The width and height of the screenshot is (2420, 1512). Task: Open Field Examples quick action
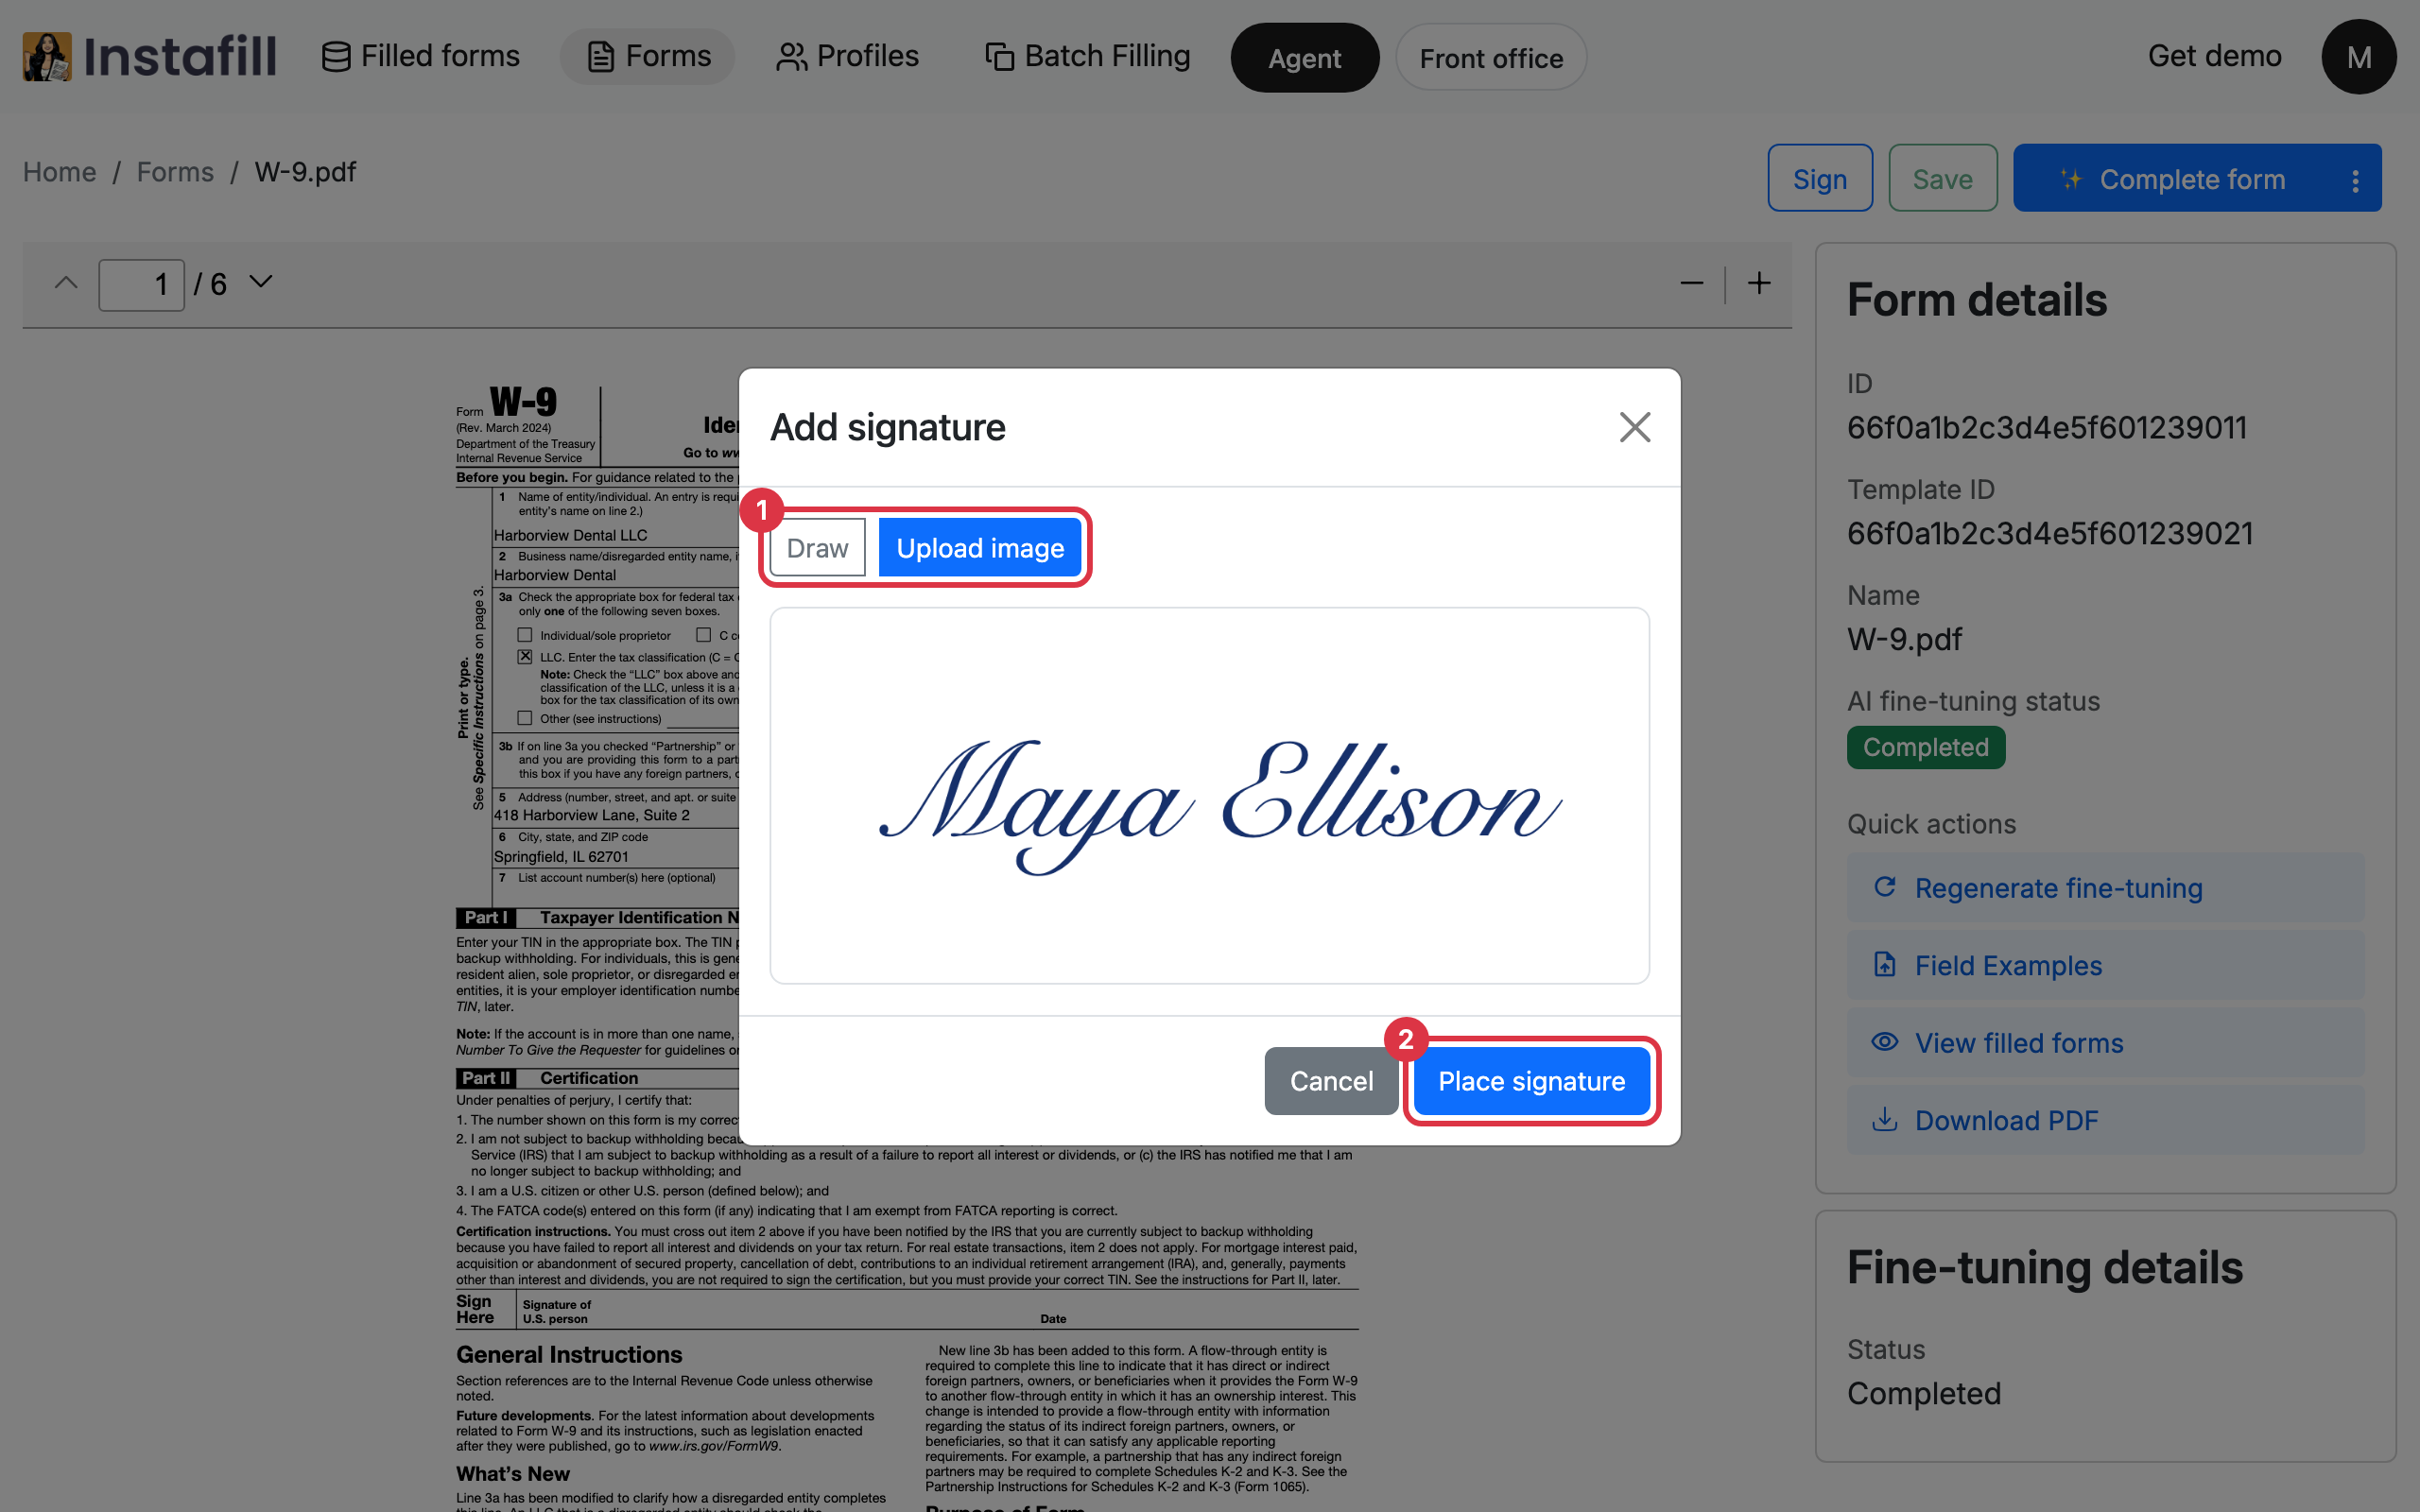click(2105, 965)
